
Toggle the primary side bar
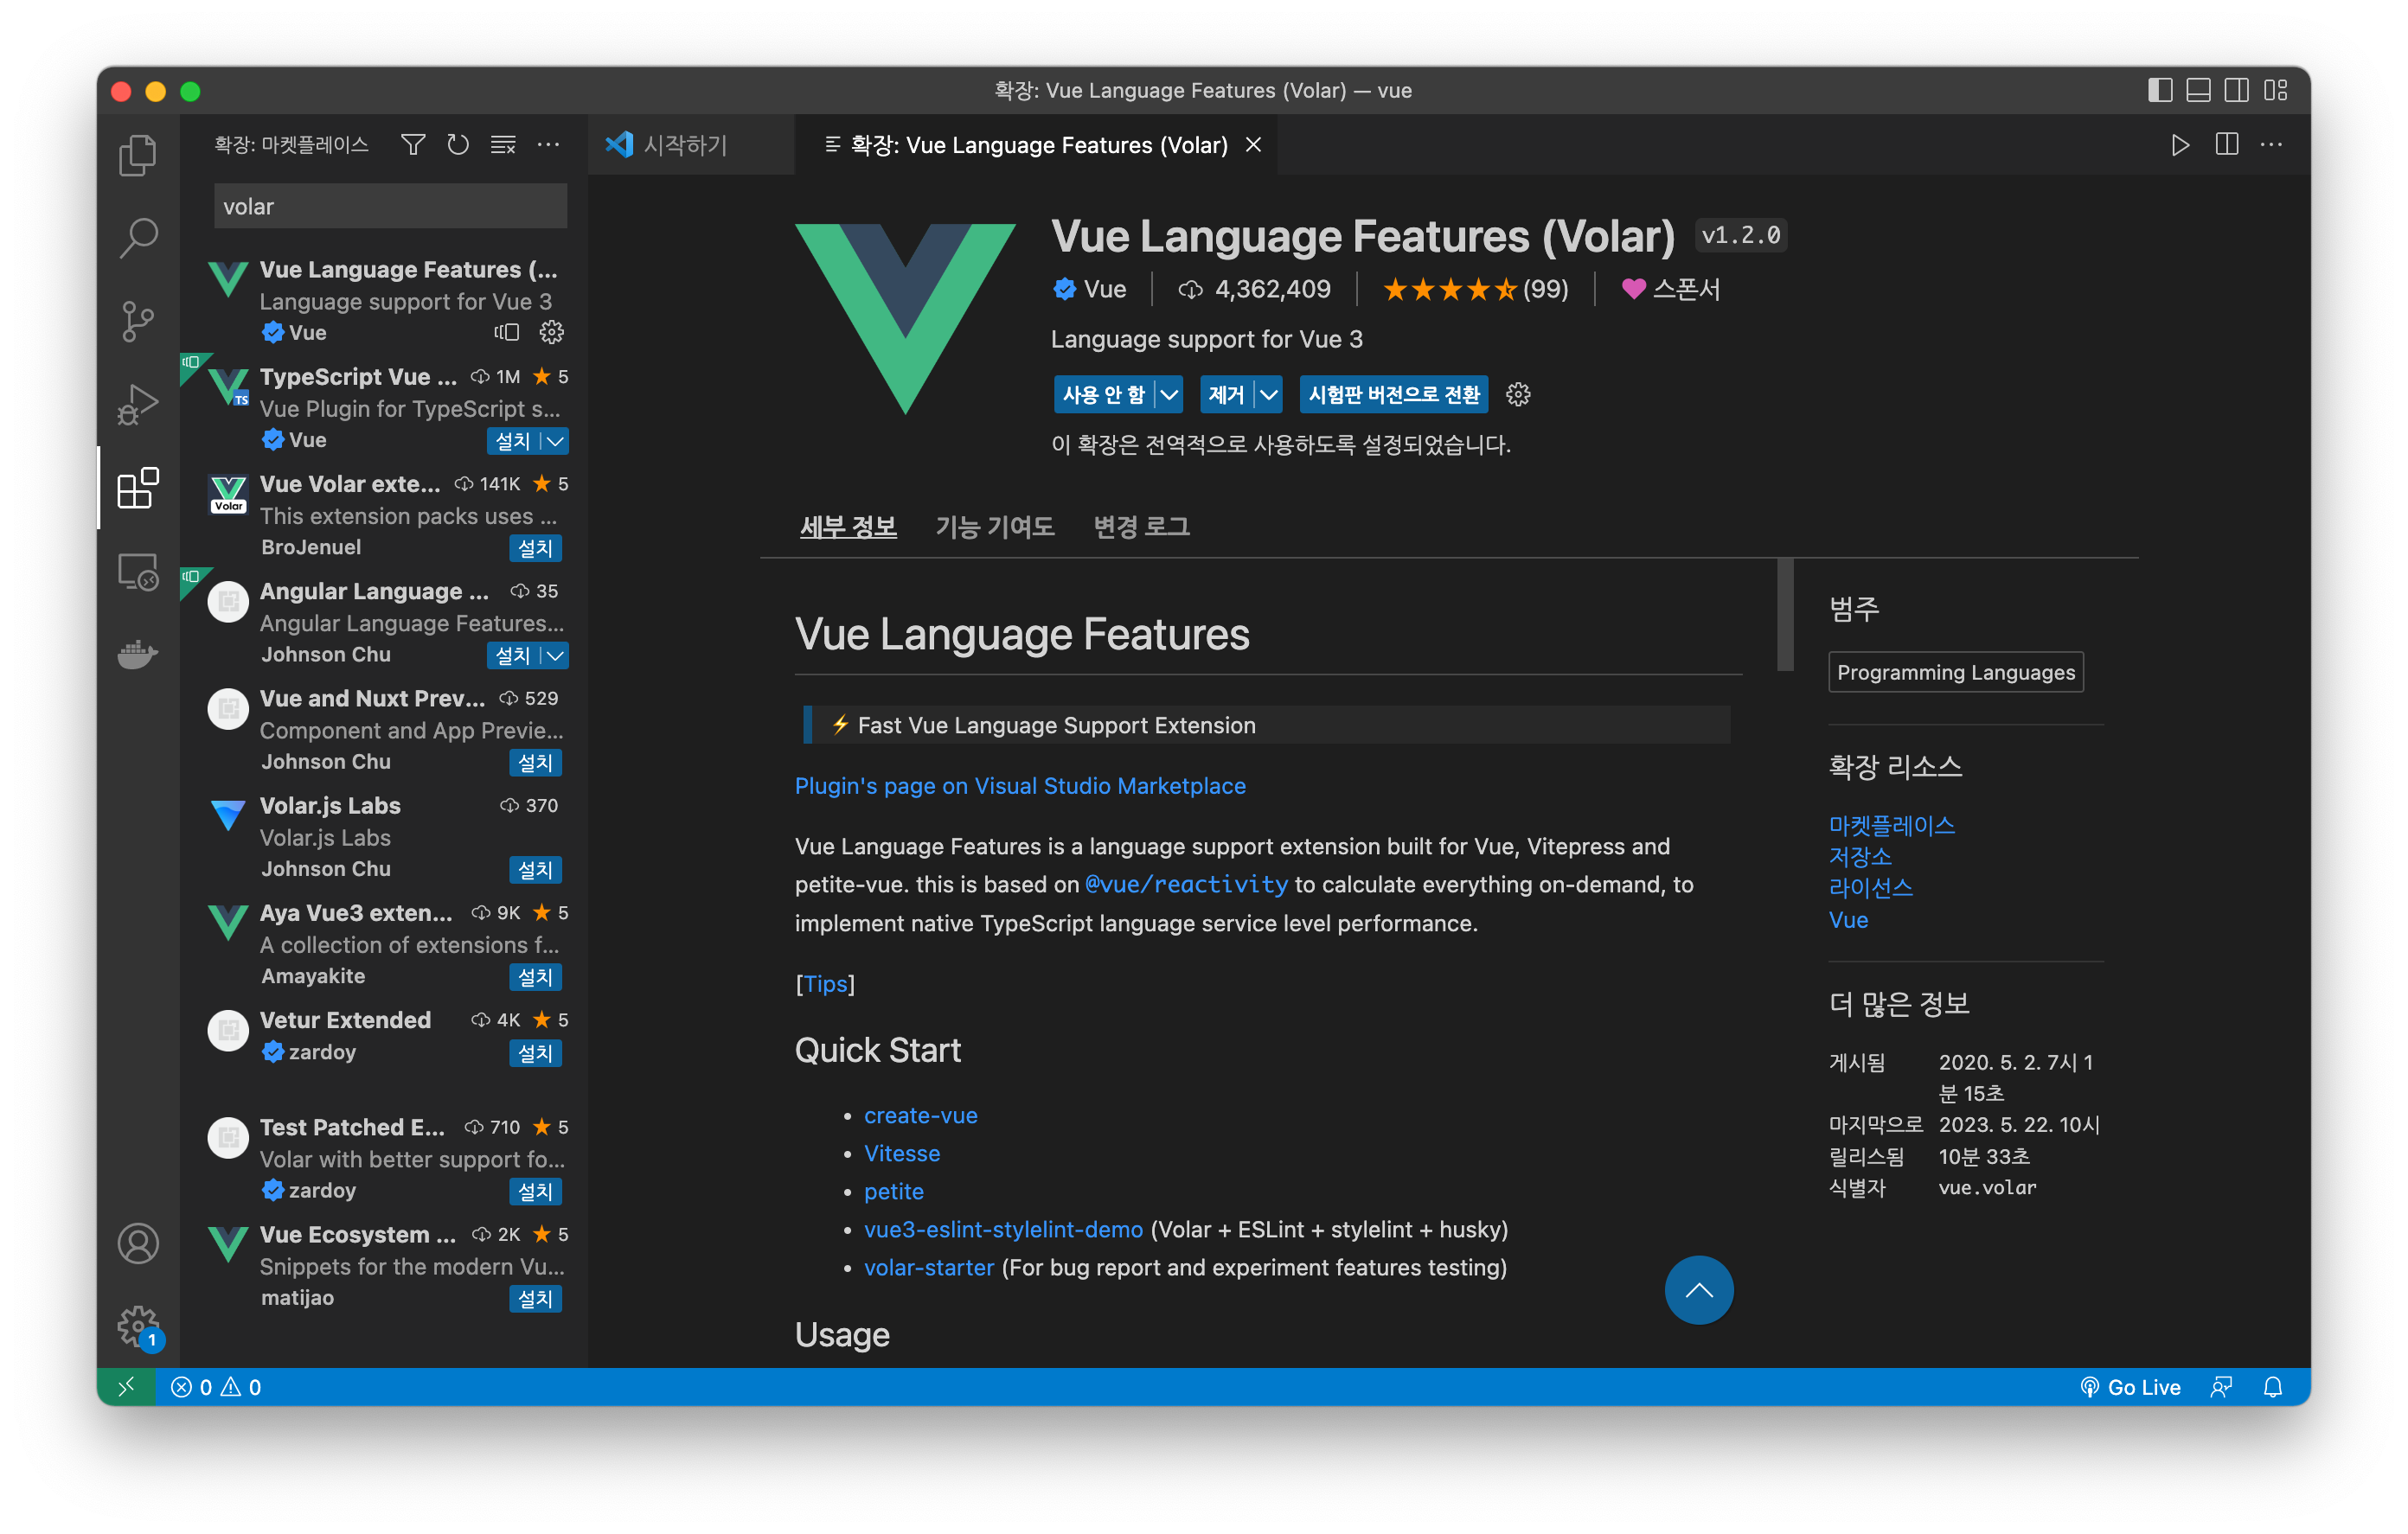2160,91
